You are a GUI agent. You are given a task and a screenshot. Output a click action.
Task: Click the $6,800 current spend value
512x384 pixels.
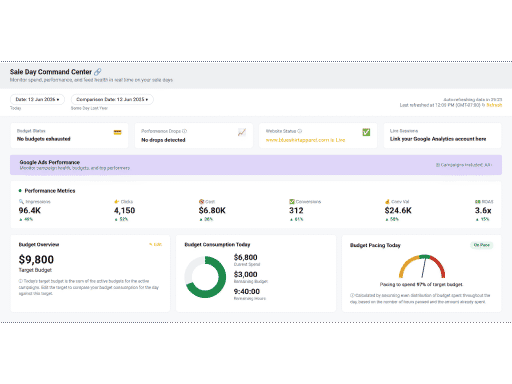[x=246, y=257]
